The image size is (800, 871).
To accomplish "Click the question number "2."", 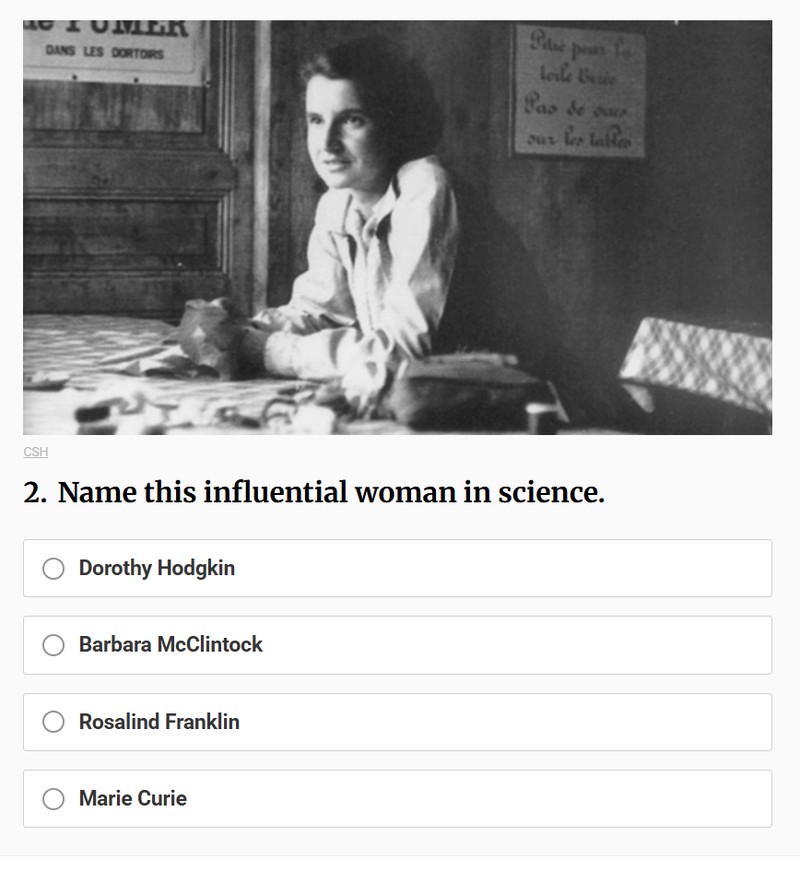I will (x=35, y=493).
